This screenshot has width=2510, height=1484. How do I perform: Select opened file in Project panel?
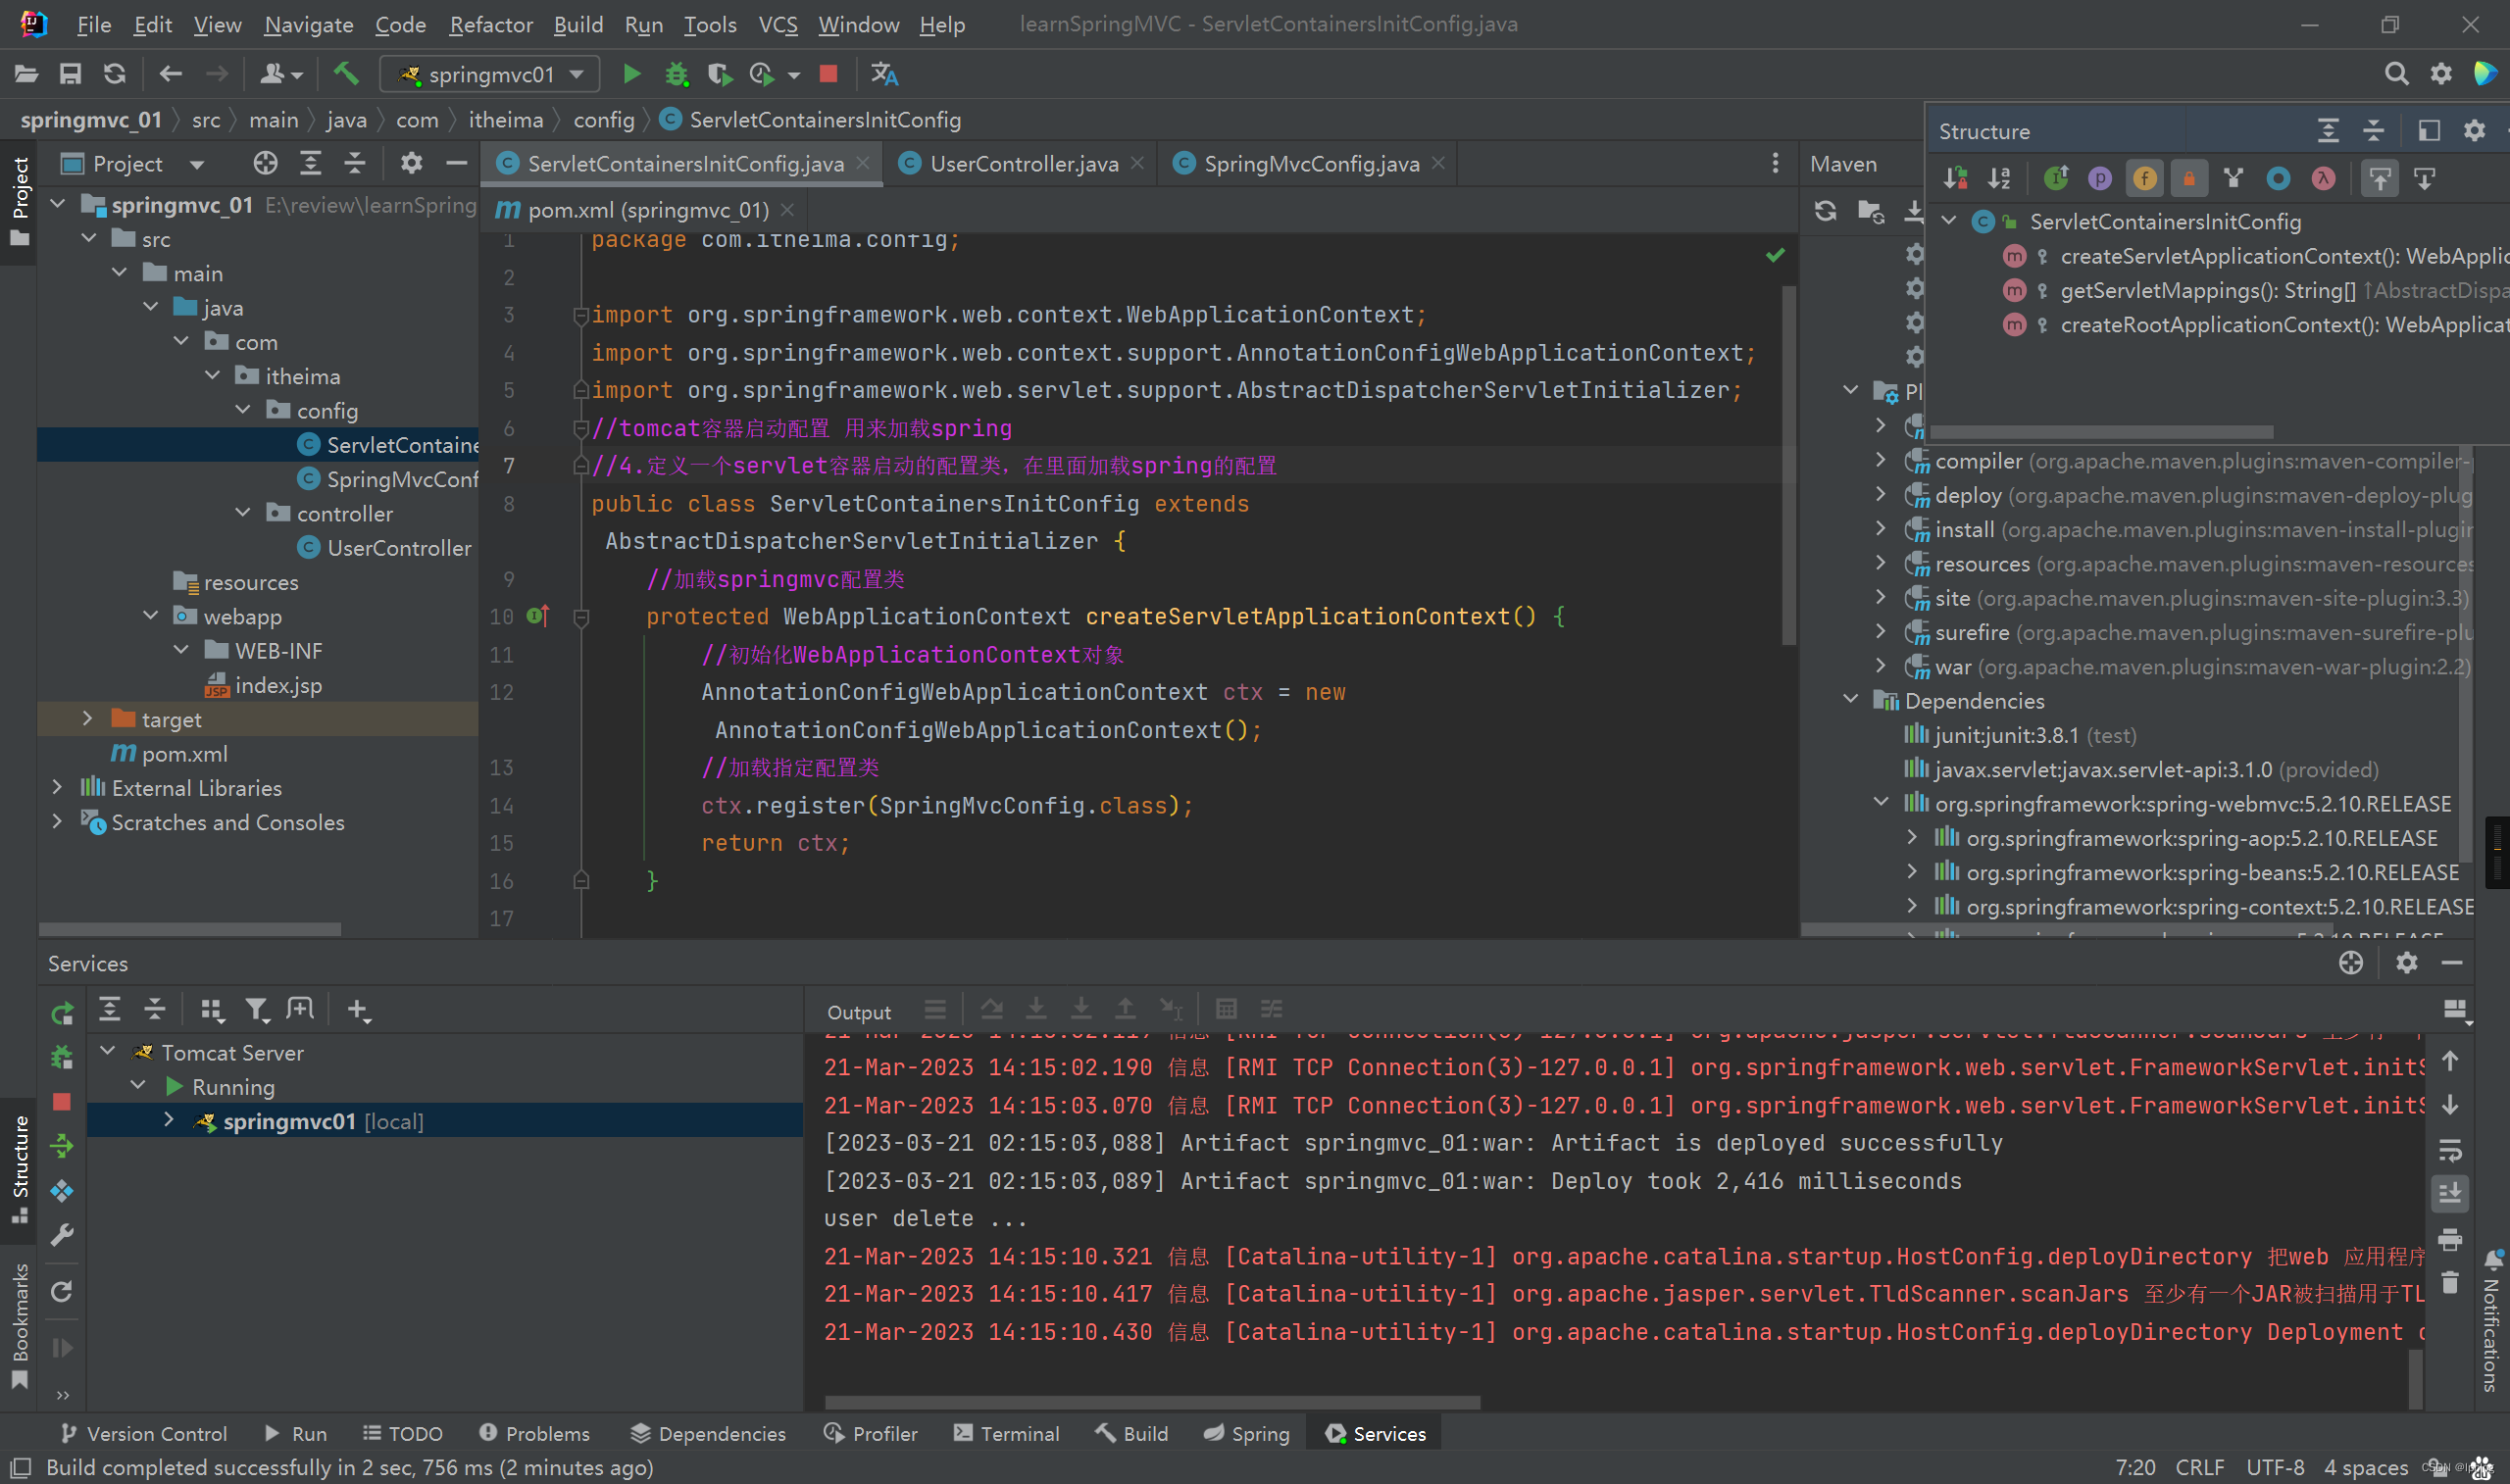[x=265, y=163]
